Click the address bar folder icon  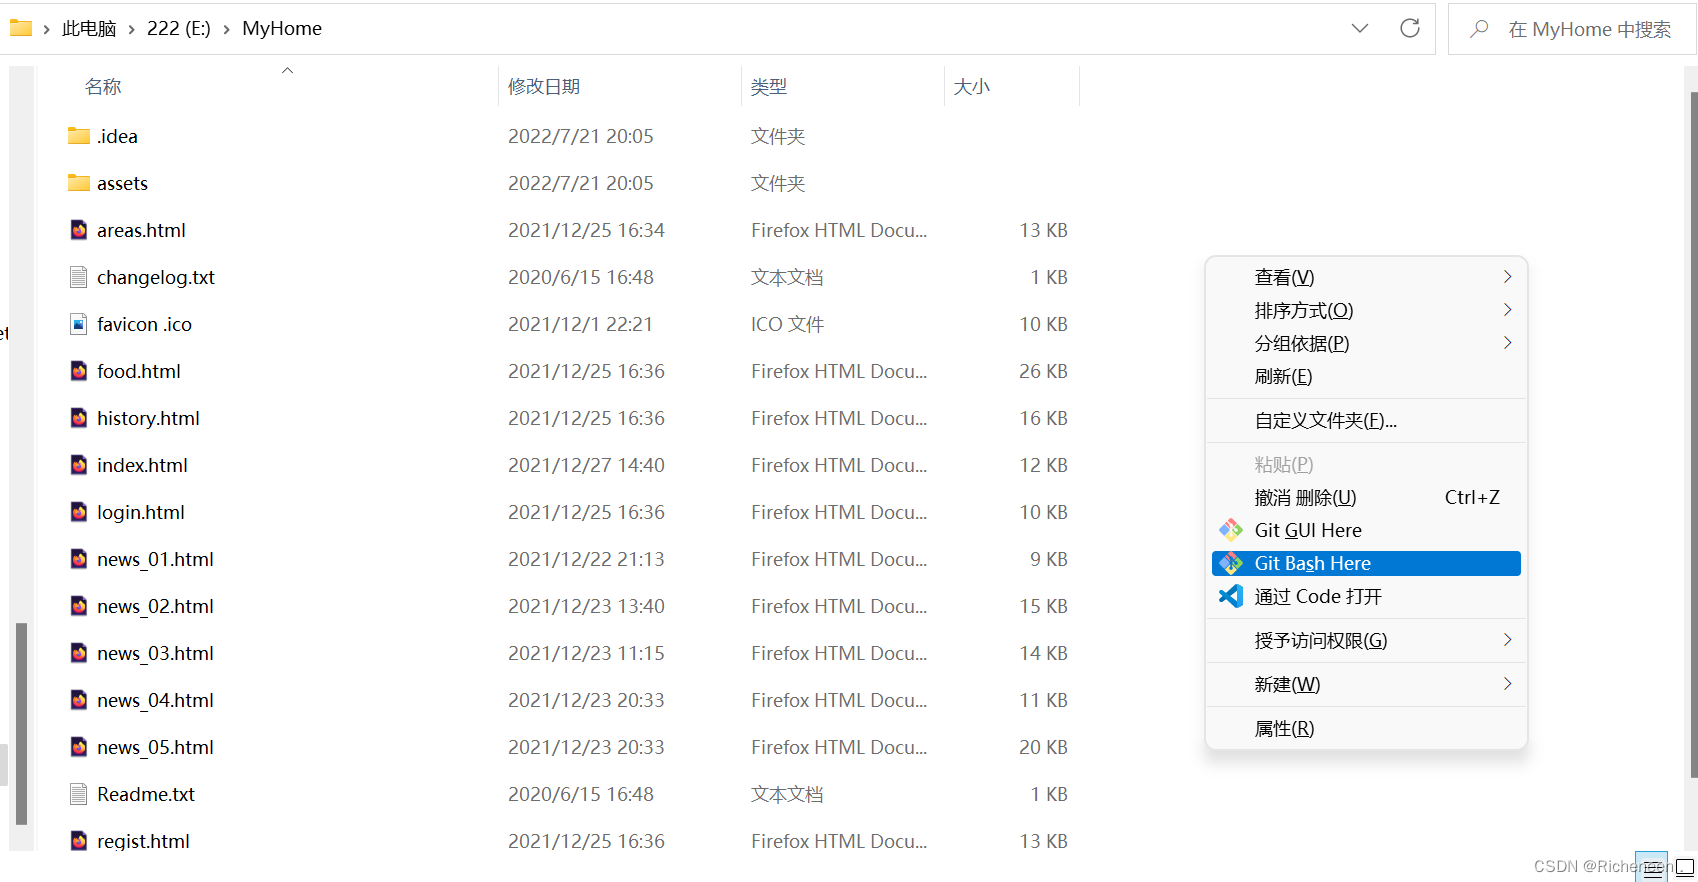[21, 28]
